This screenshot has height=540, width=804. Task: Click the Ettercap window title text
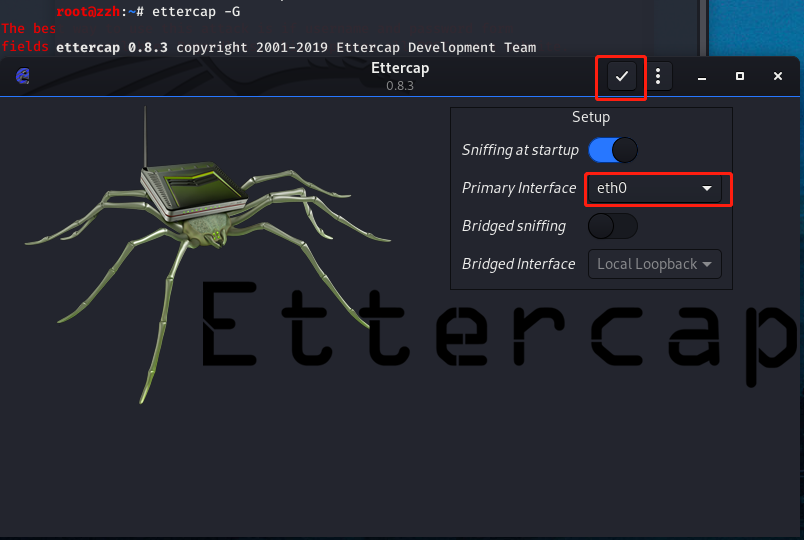[400, 68]
